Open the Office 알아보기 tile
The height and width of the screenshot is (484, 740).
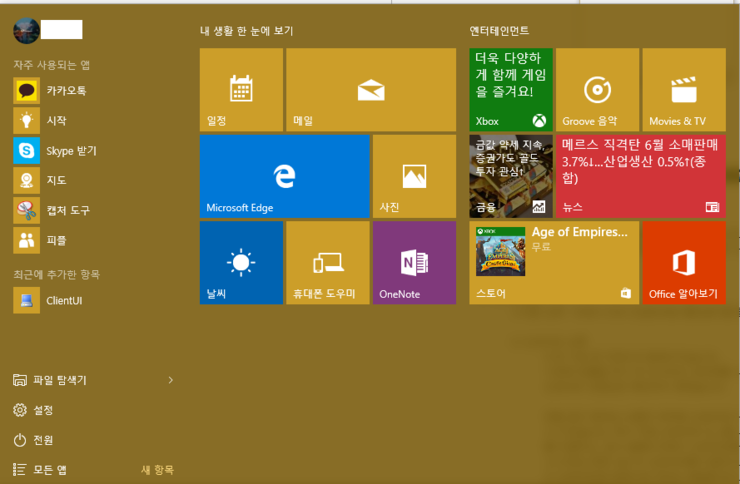[x=684, y=263]
